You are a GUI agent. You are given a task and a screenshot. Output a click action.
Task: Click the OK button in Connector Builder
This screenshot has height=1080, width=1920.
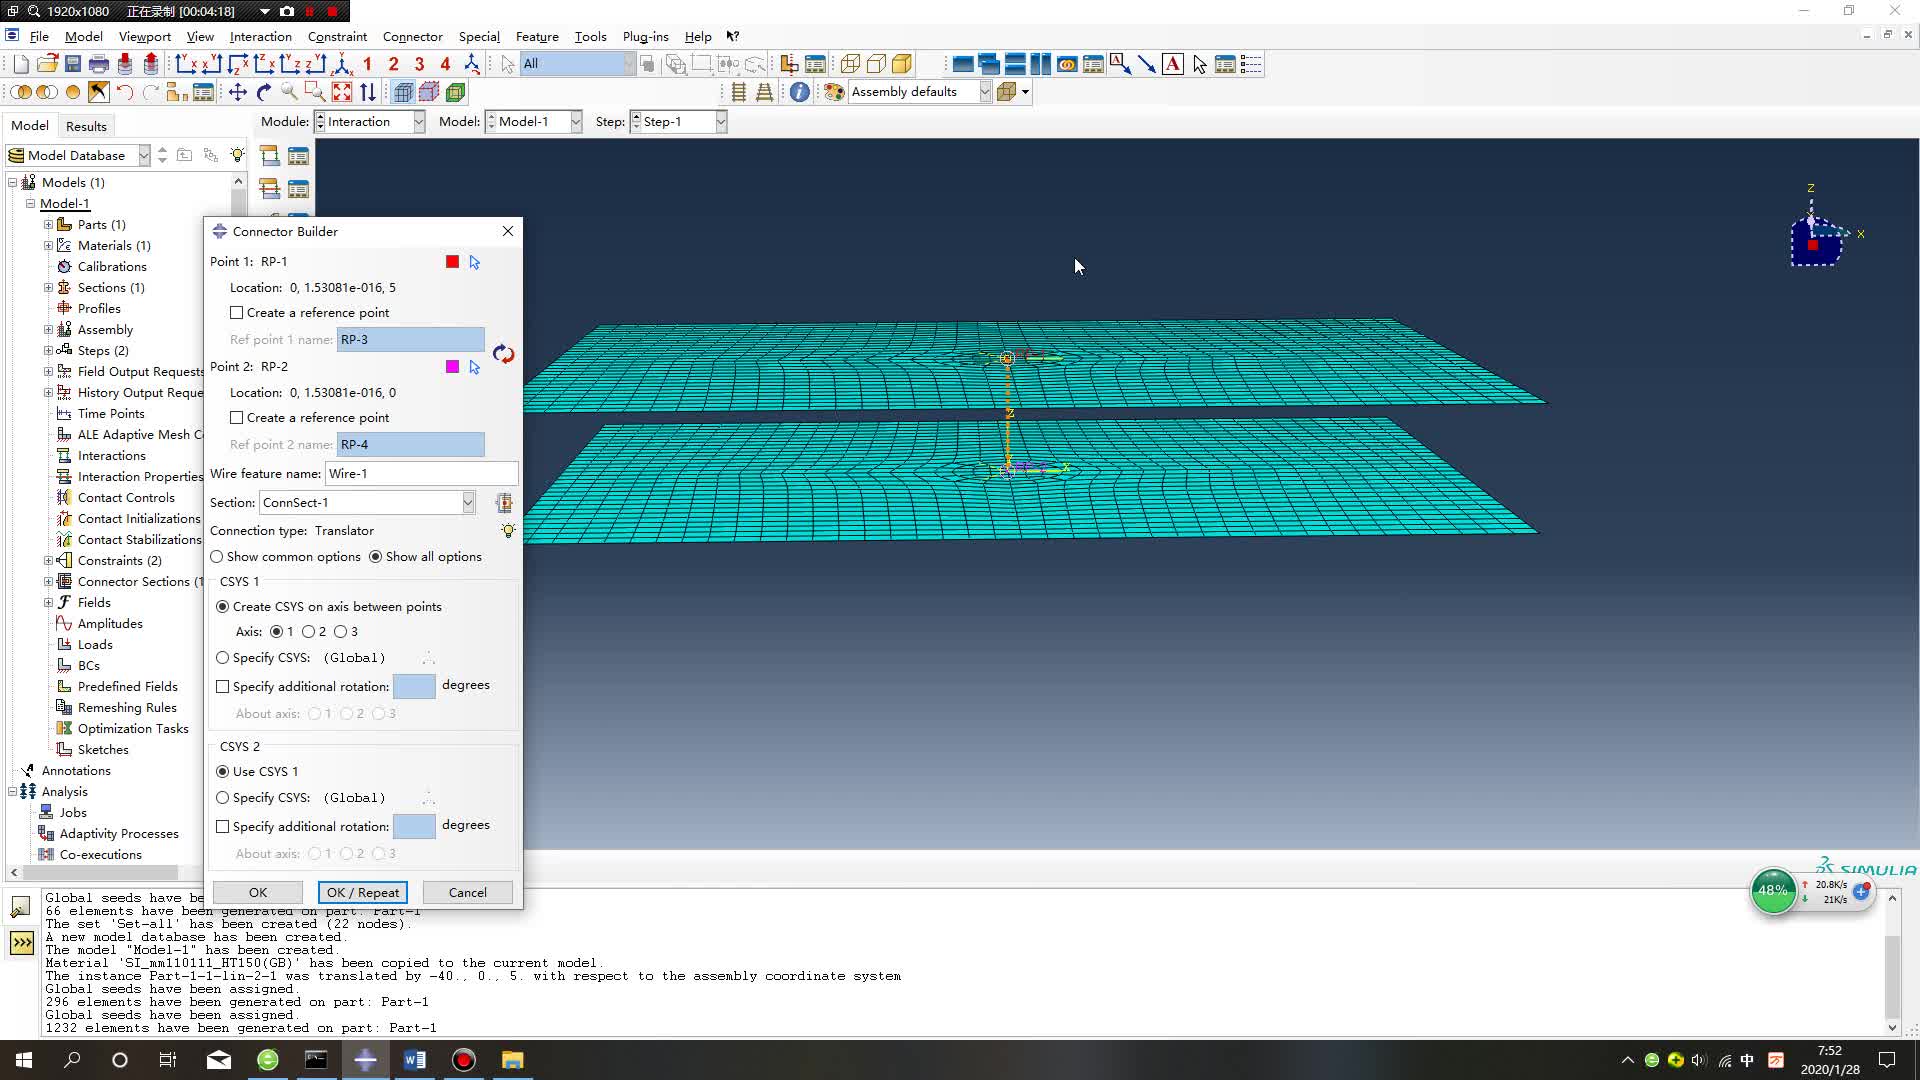pos(258,893)
